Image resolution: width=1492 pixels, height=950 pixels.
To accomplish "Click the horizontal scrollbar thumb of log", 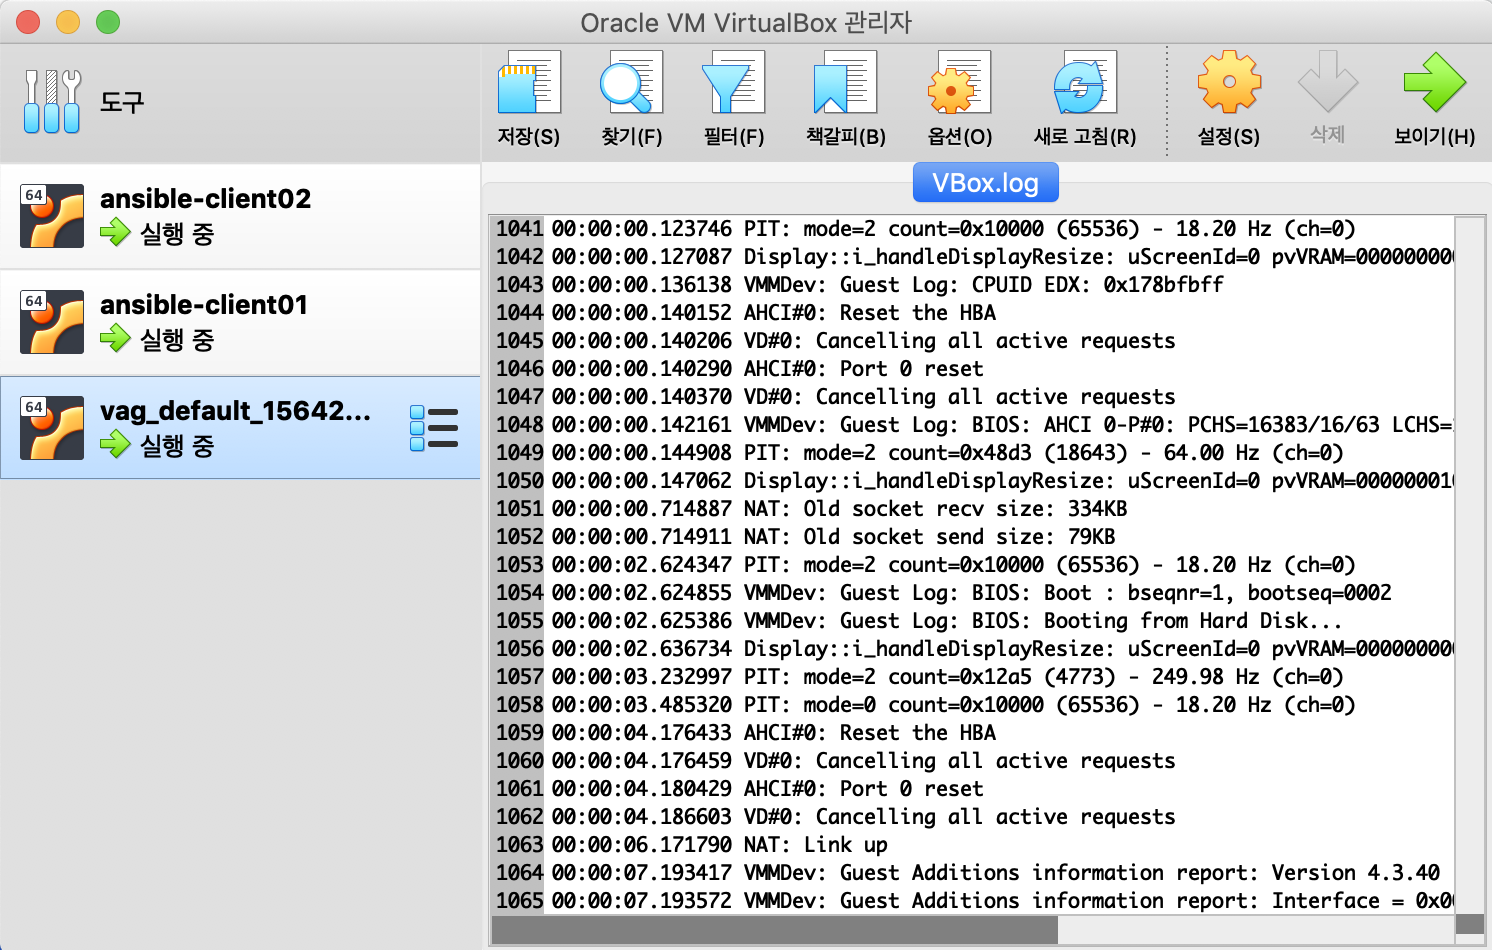I will (x=775, y=930).
